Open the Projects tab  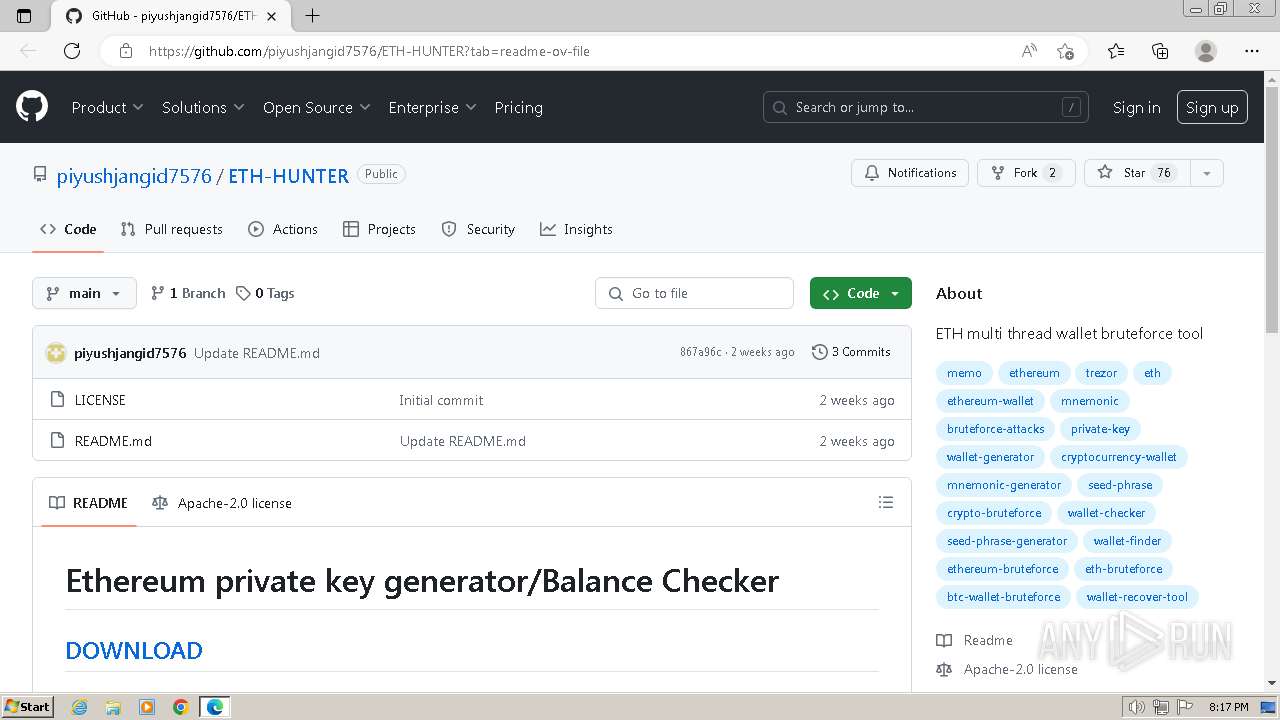tap(379, 229)
